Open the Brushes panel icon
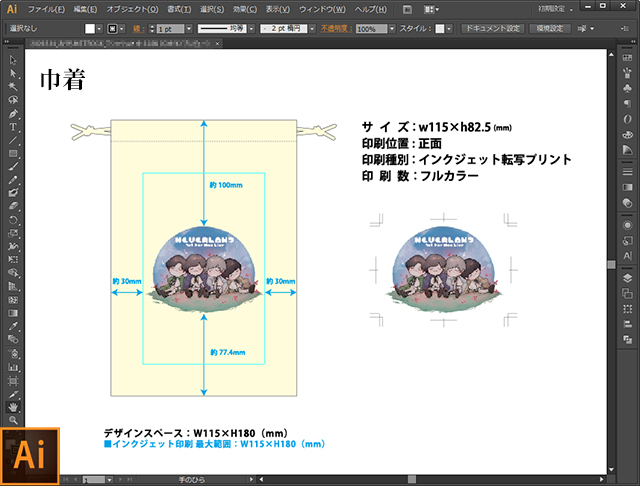This screenshot has width=640, height=486. 627,73
